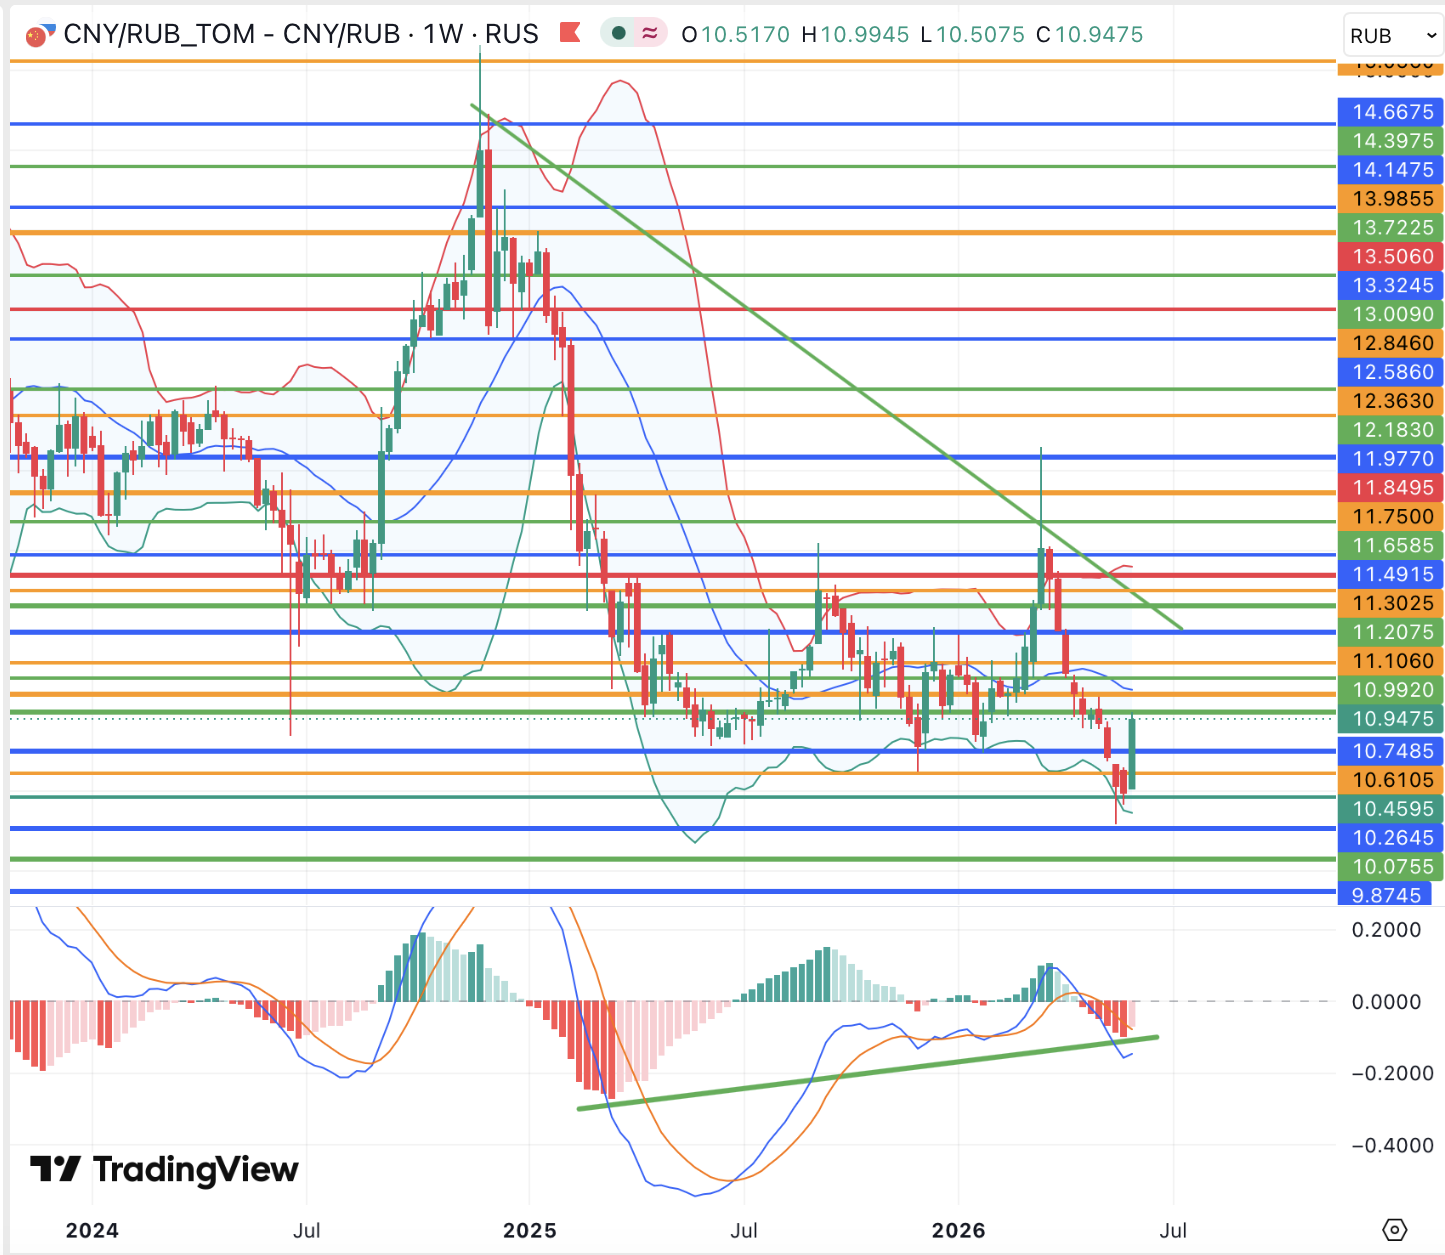Click the 2026 time axis label
Viewport: 1445px width, 1255px height.
958,1230
